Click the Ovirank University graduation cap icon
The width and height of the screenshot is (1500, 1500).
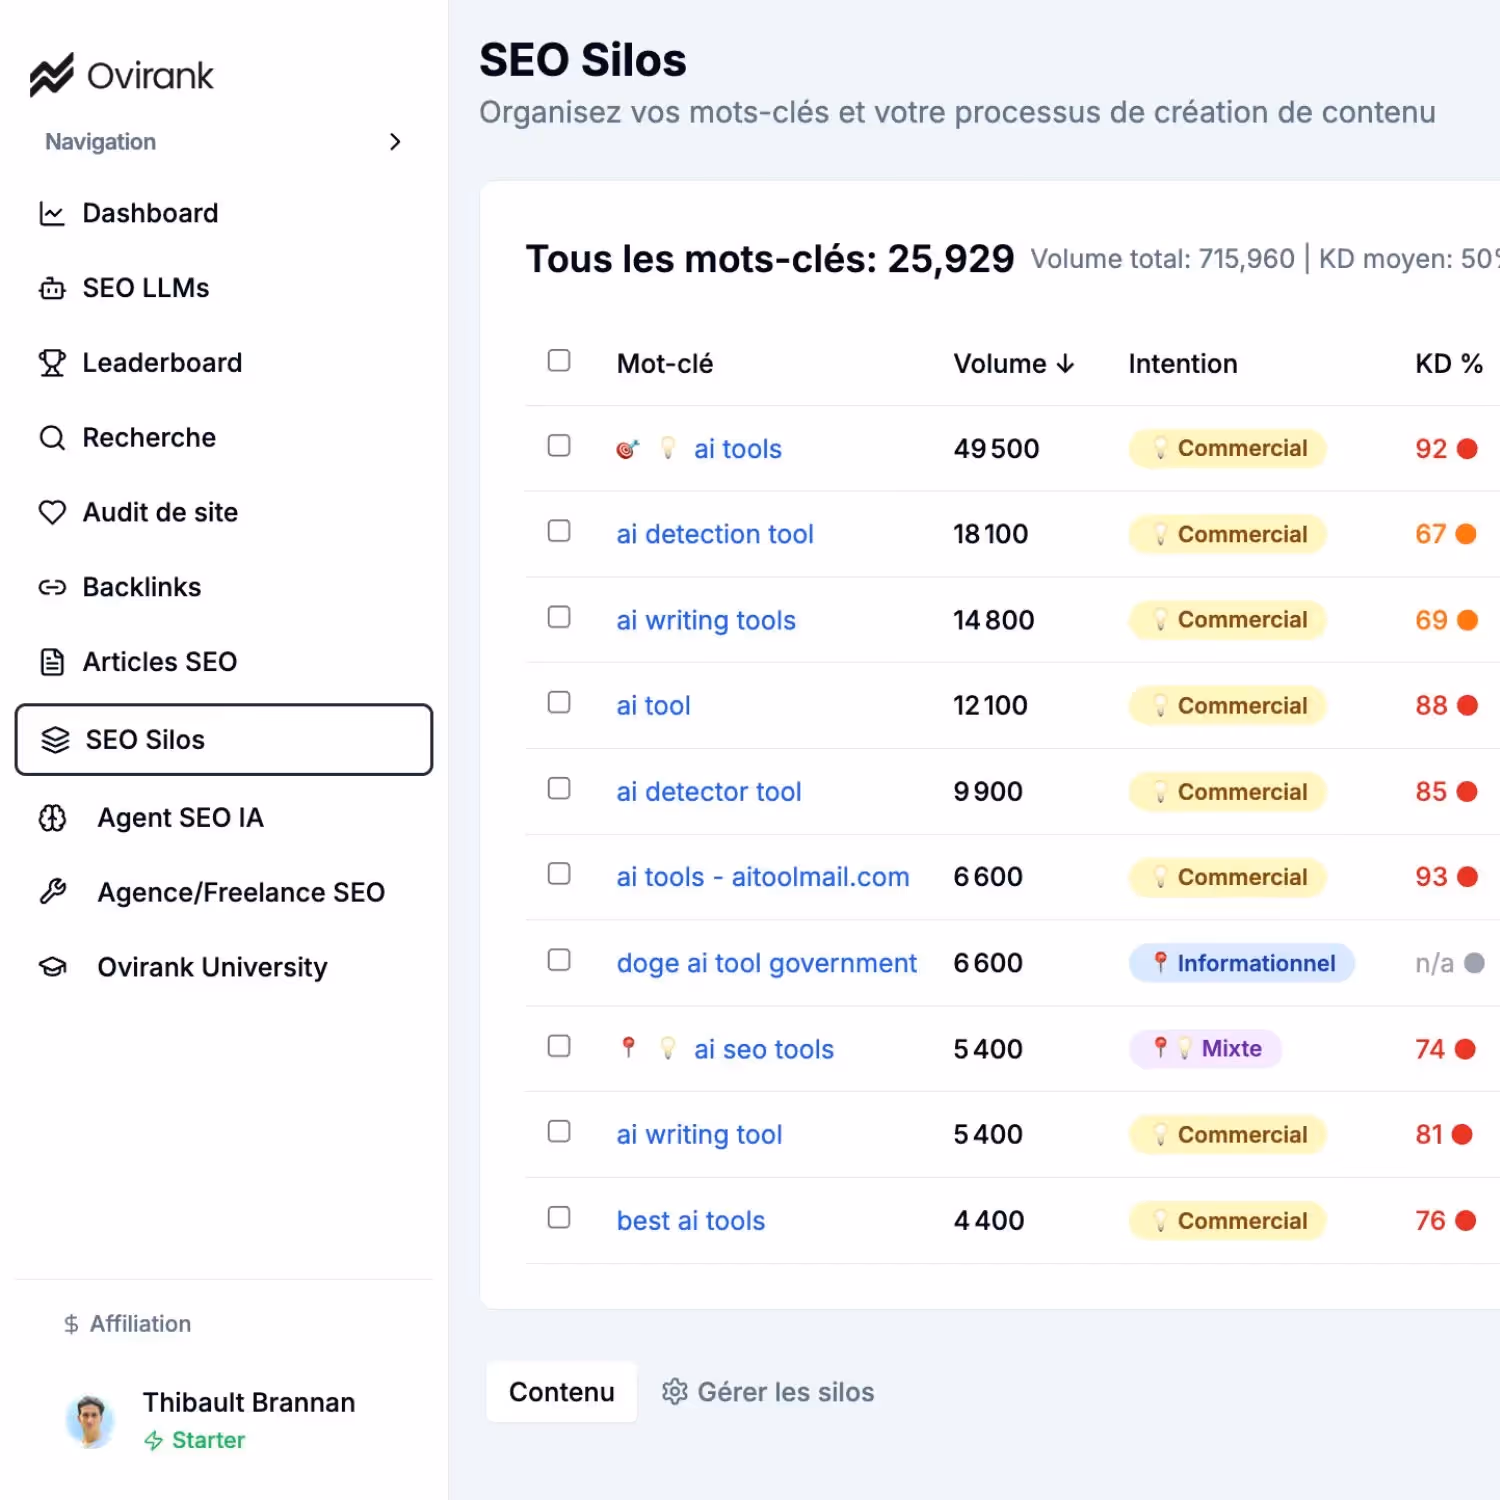point(52,967)
